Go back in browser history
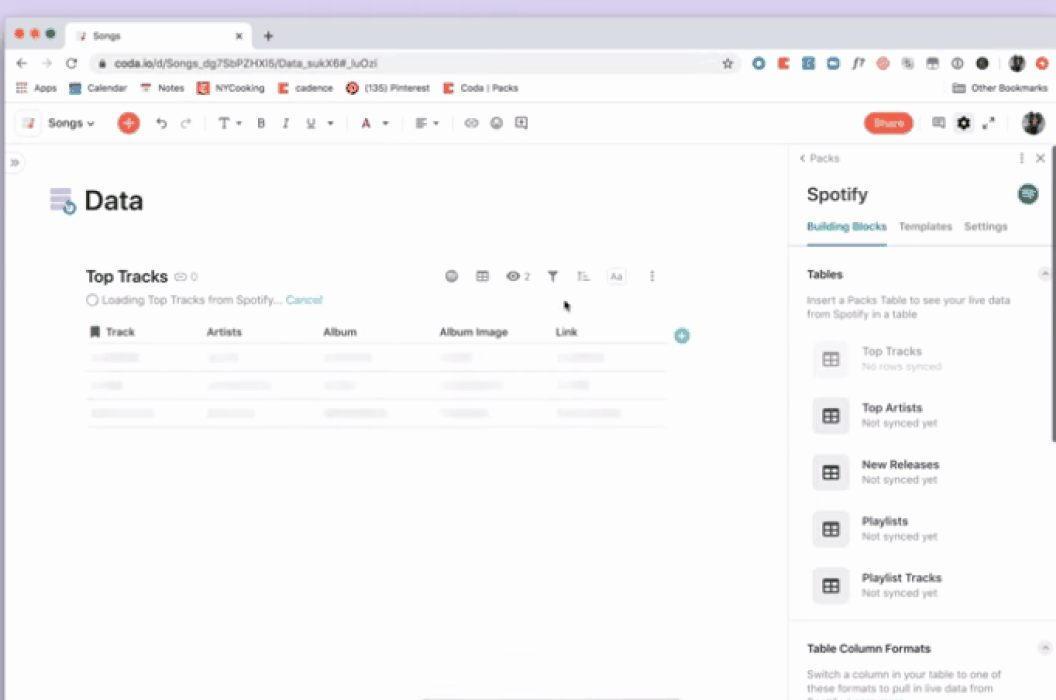Viewport: 1056px width, 700px height. pyautogui.click(x=22, y=63)
